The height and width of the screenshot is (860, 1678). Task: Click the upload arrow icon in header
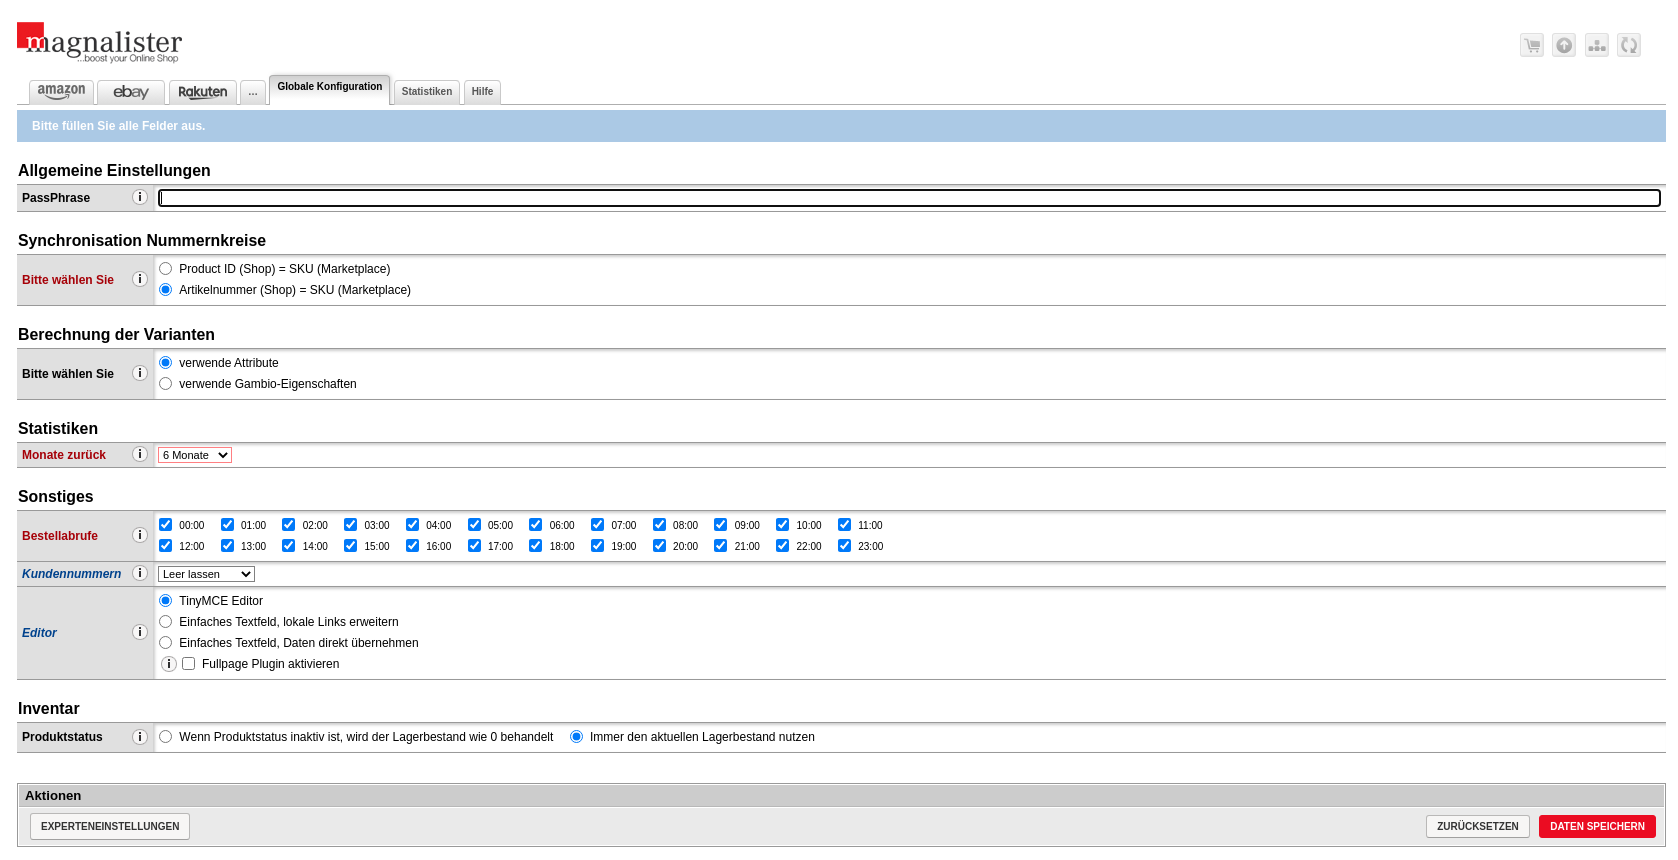point(1564,45)
